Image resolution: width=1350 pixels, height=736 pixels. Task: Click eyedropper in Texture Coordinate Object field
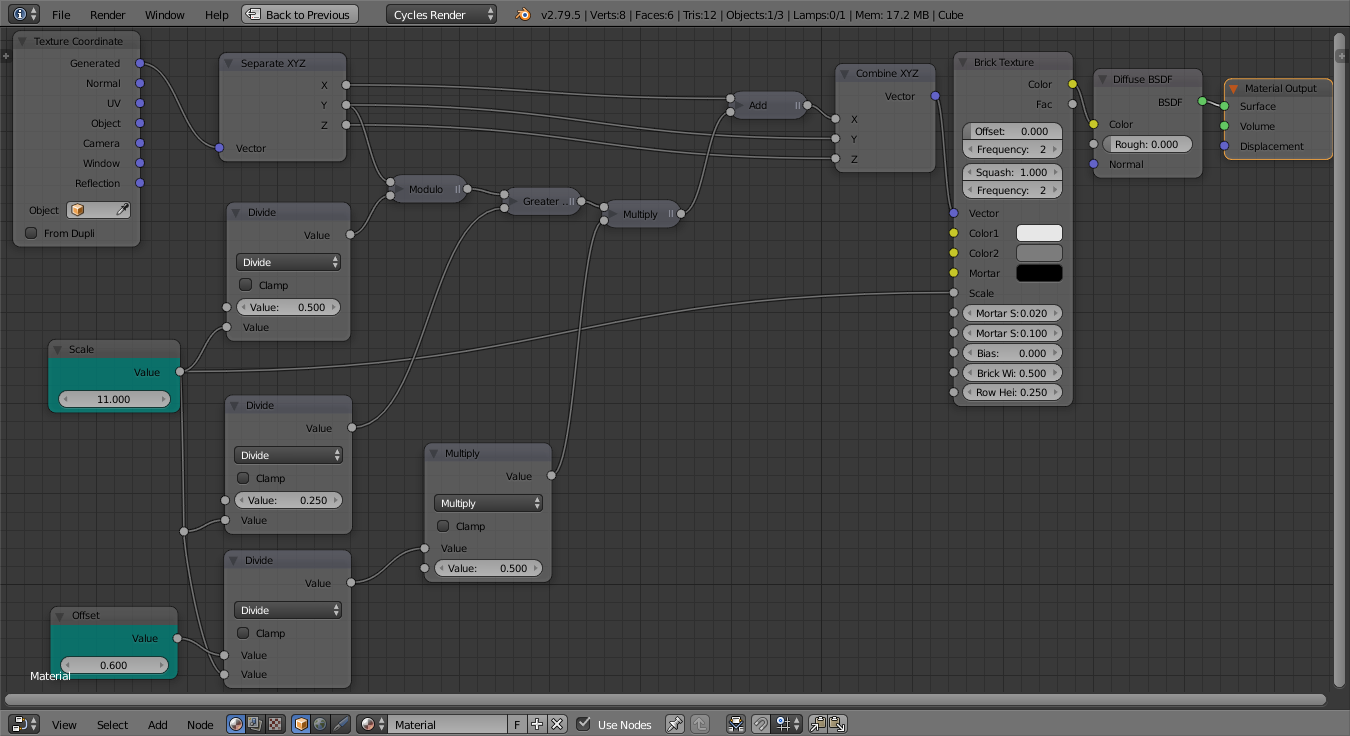click(123, 210)
